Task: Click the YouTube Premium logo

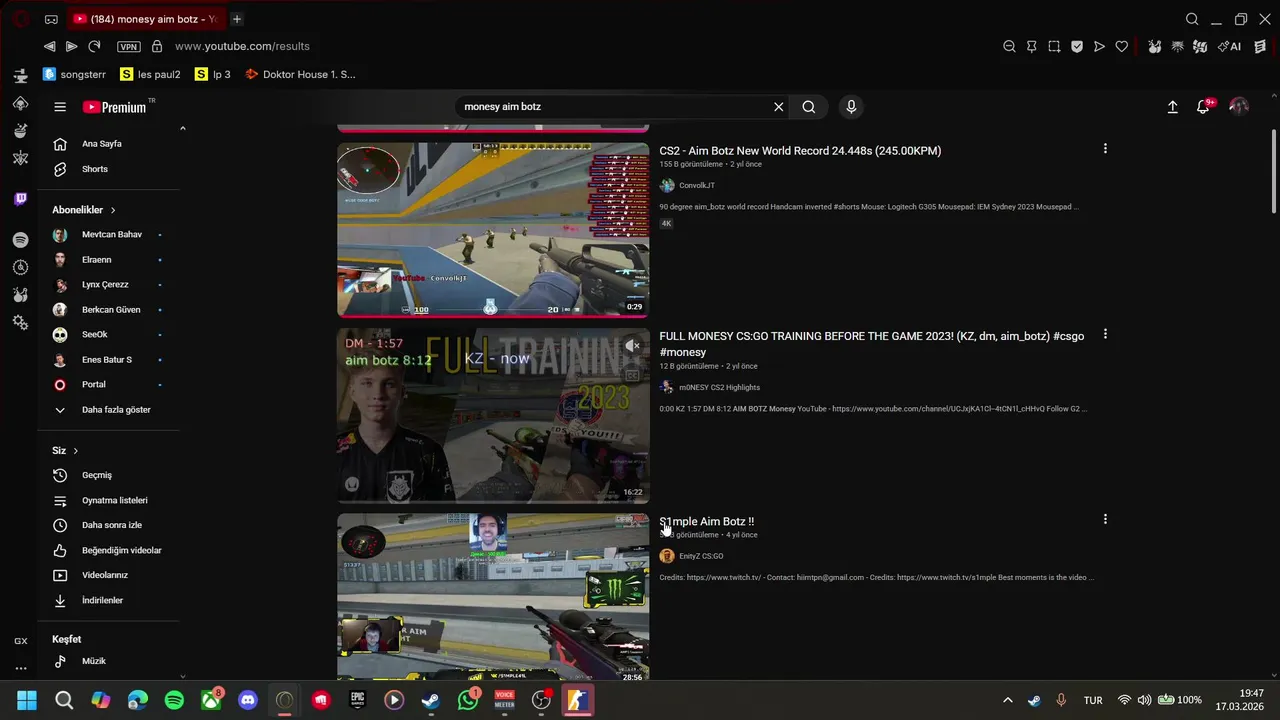Action: (x=115, y=107)
